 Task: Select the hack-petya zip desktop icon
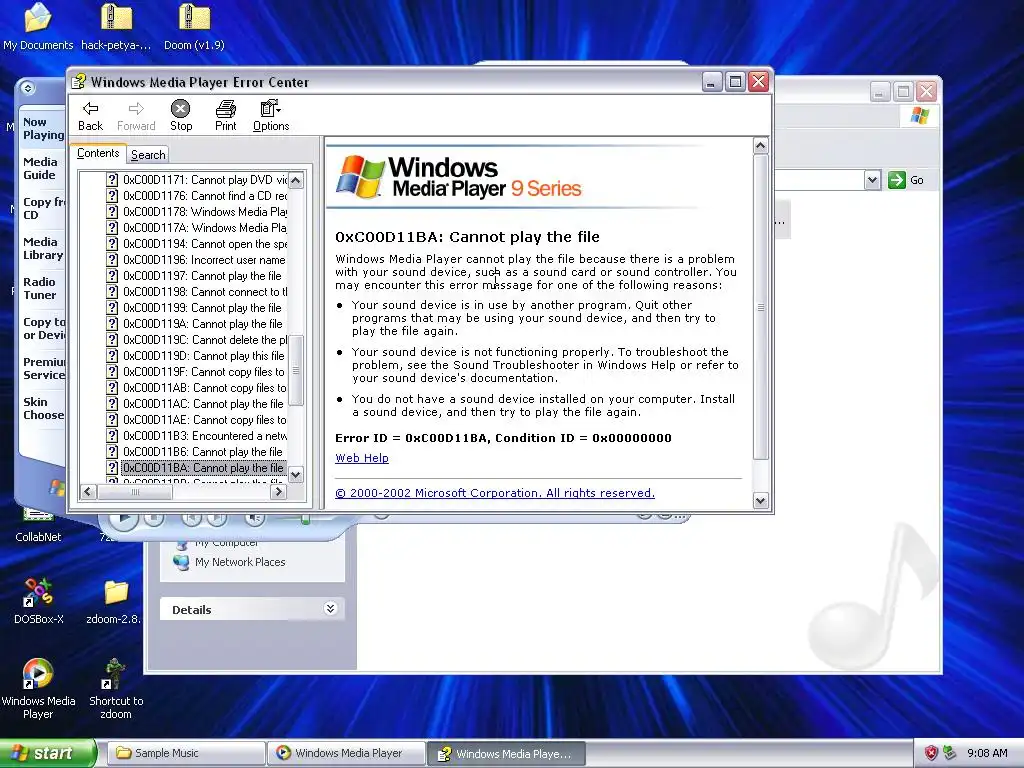[116, 27]
